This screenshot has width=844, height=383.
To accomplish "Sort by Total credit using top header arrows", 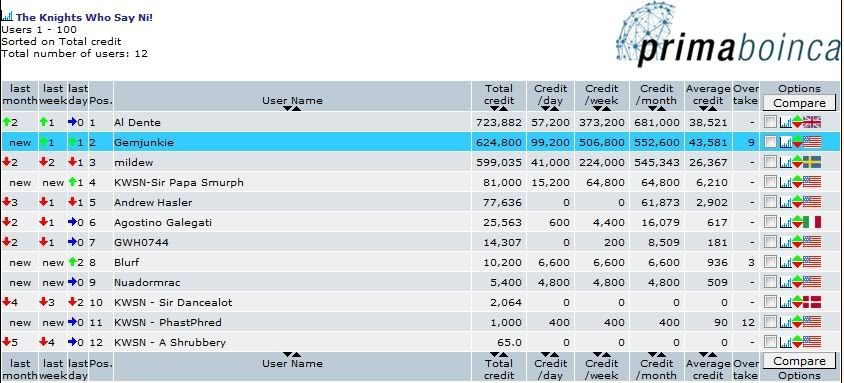I will (x=498, y=109).
